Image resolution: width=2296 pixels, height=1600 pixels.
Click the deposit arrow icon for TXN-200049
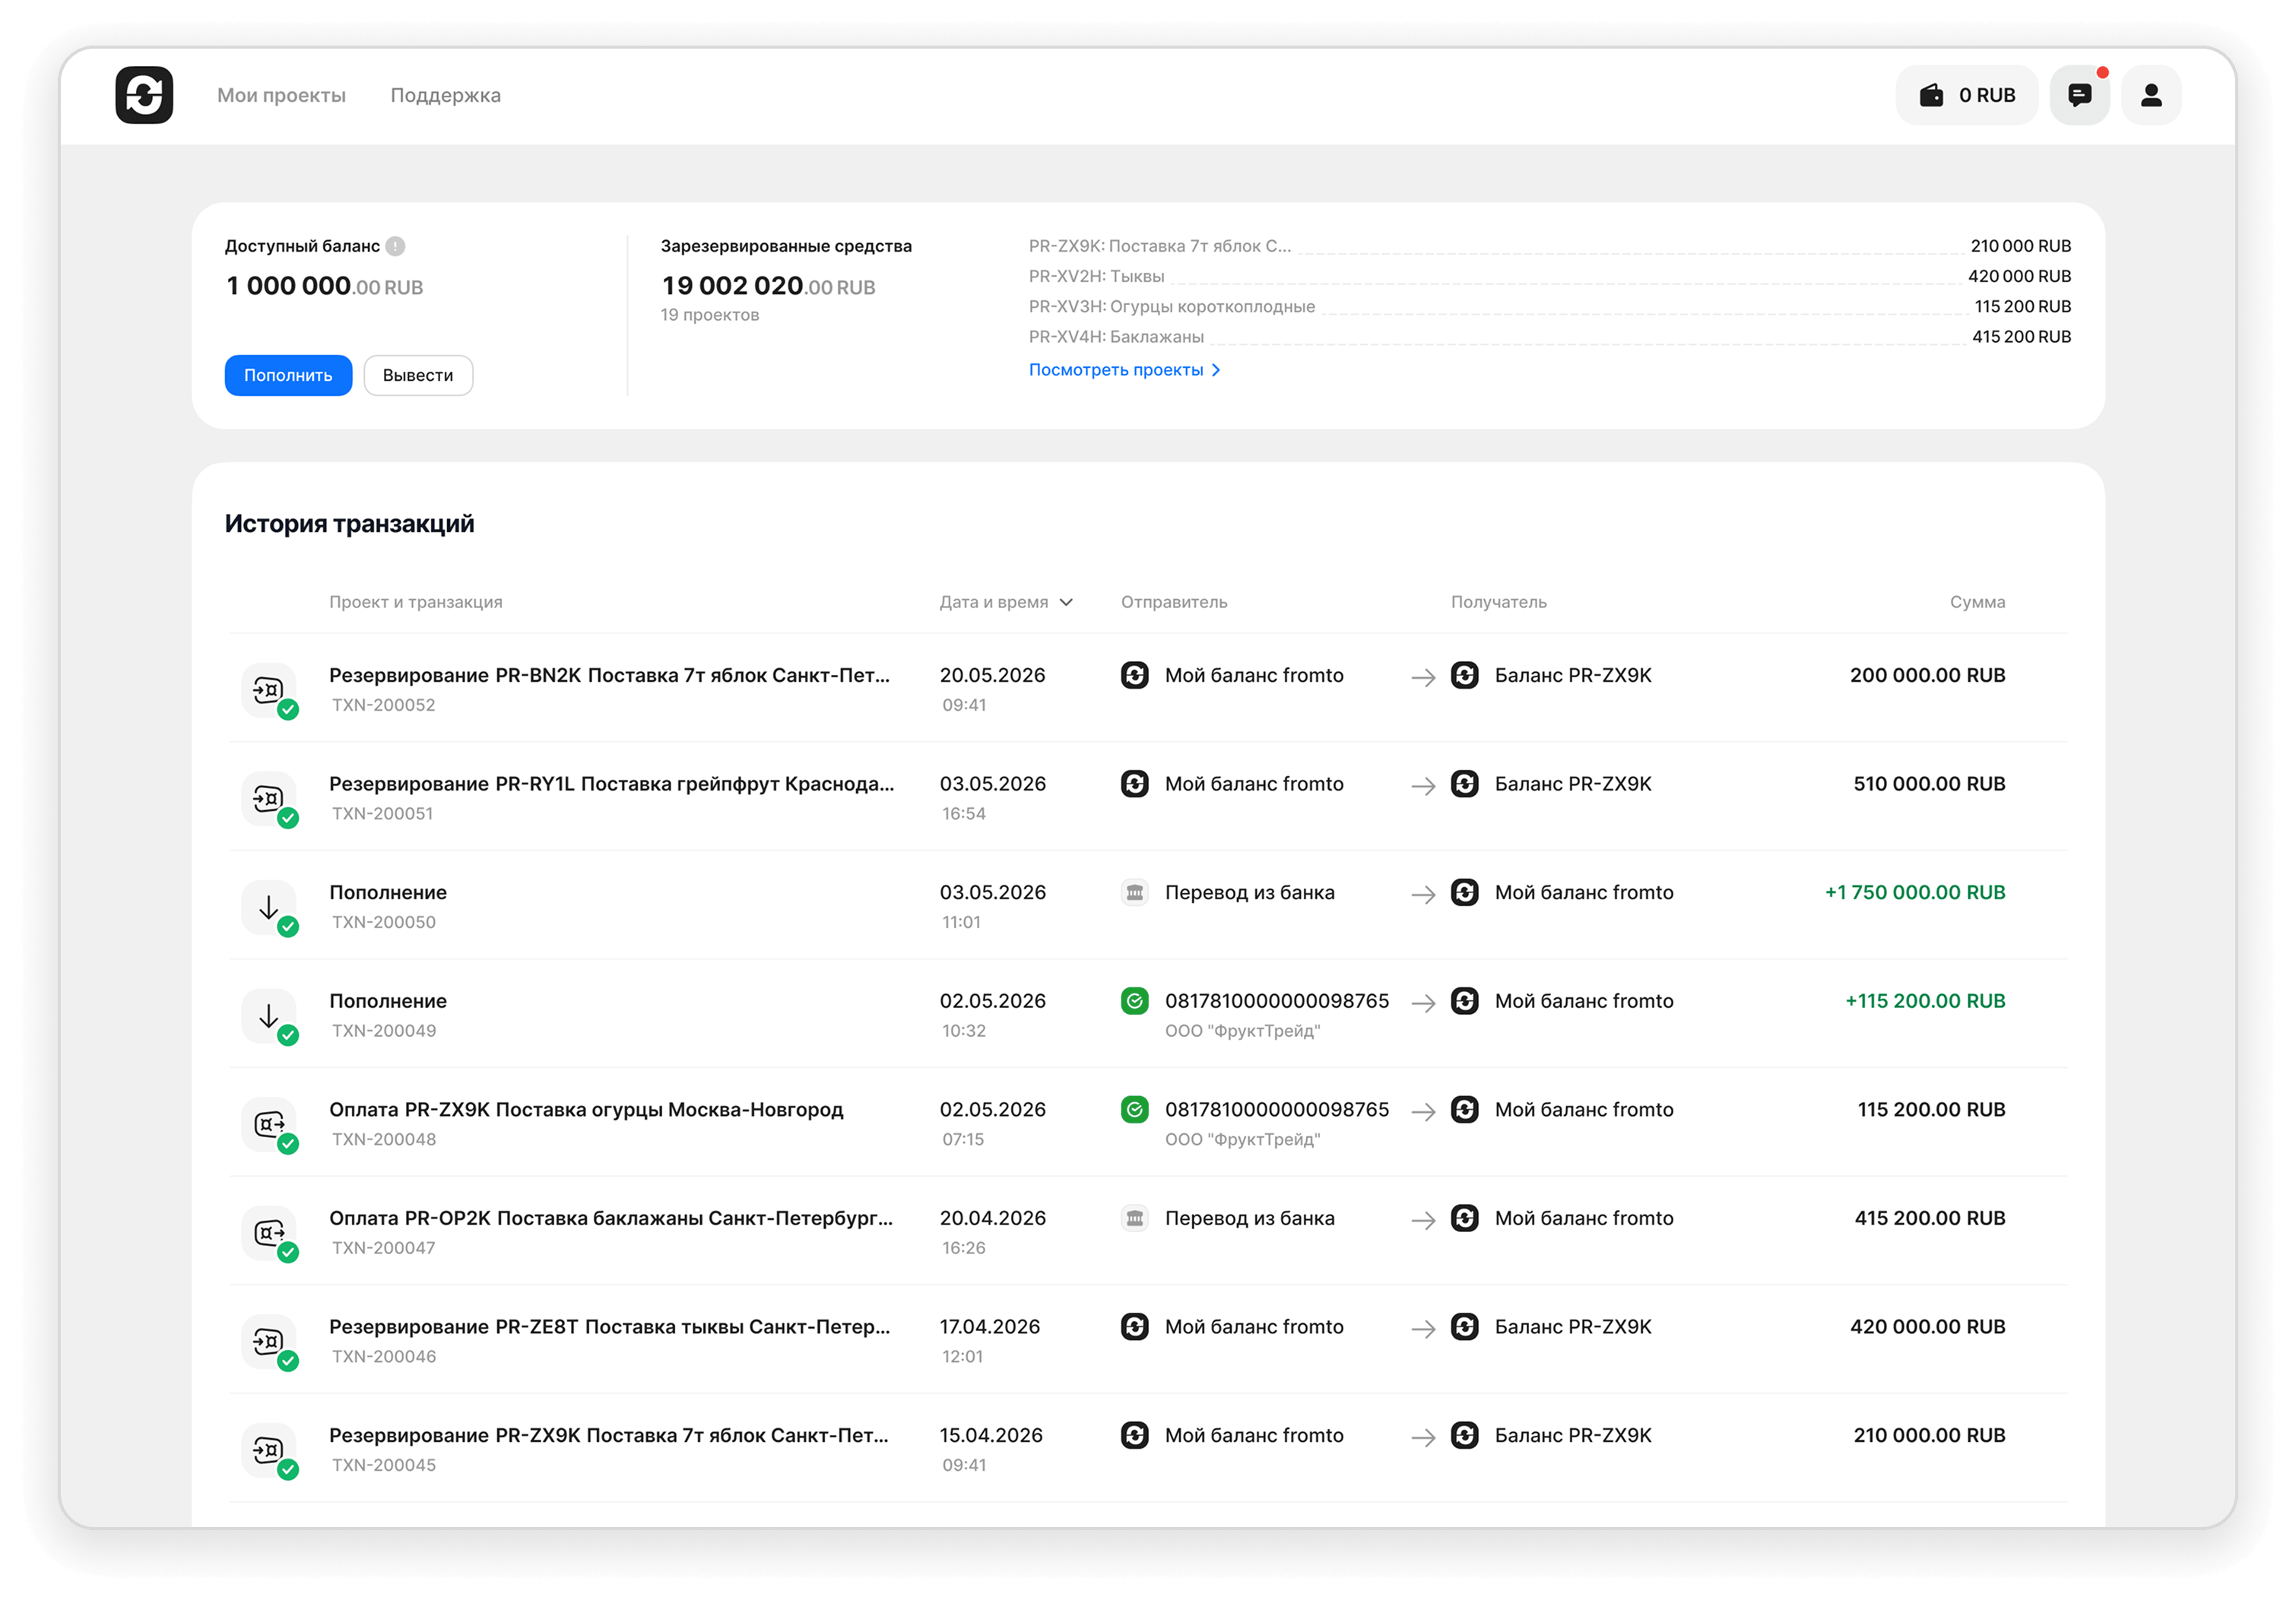click(269, 1016)
